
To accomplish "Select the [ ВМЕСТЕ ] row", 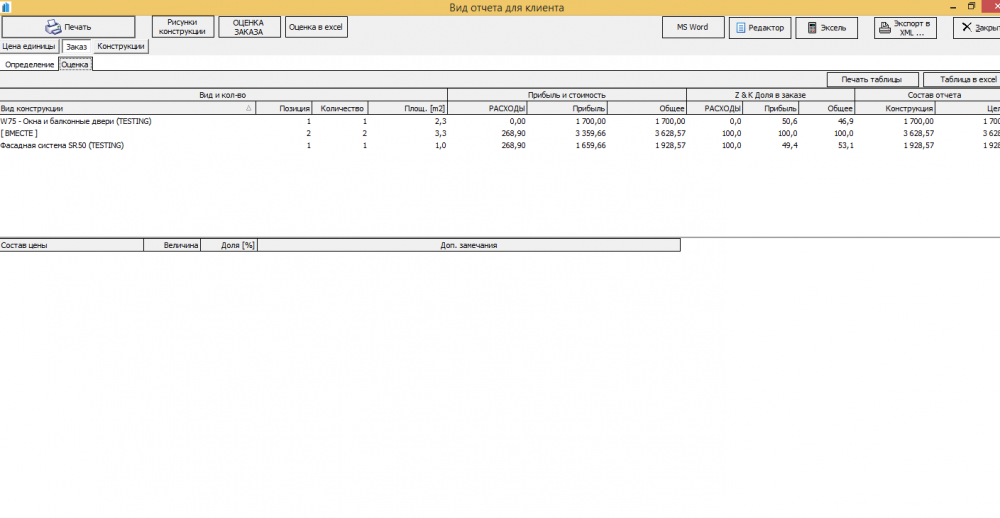I will [x=500, y=133].
